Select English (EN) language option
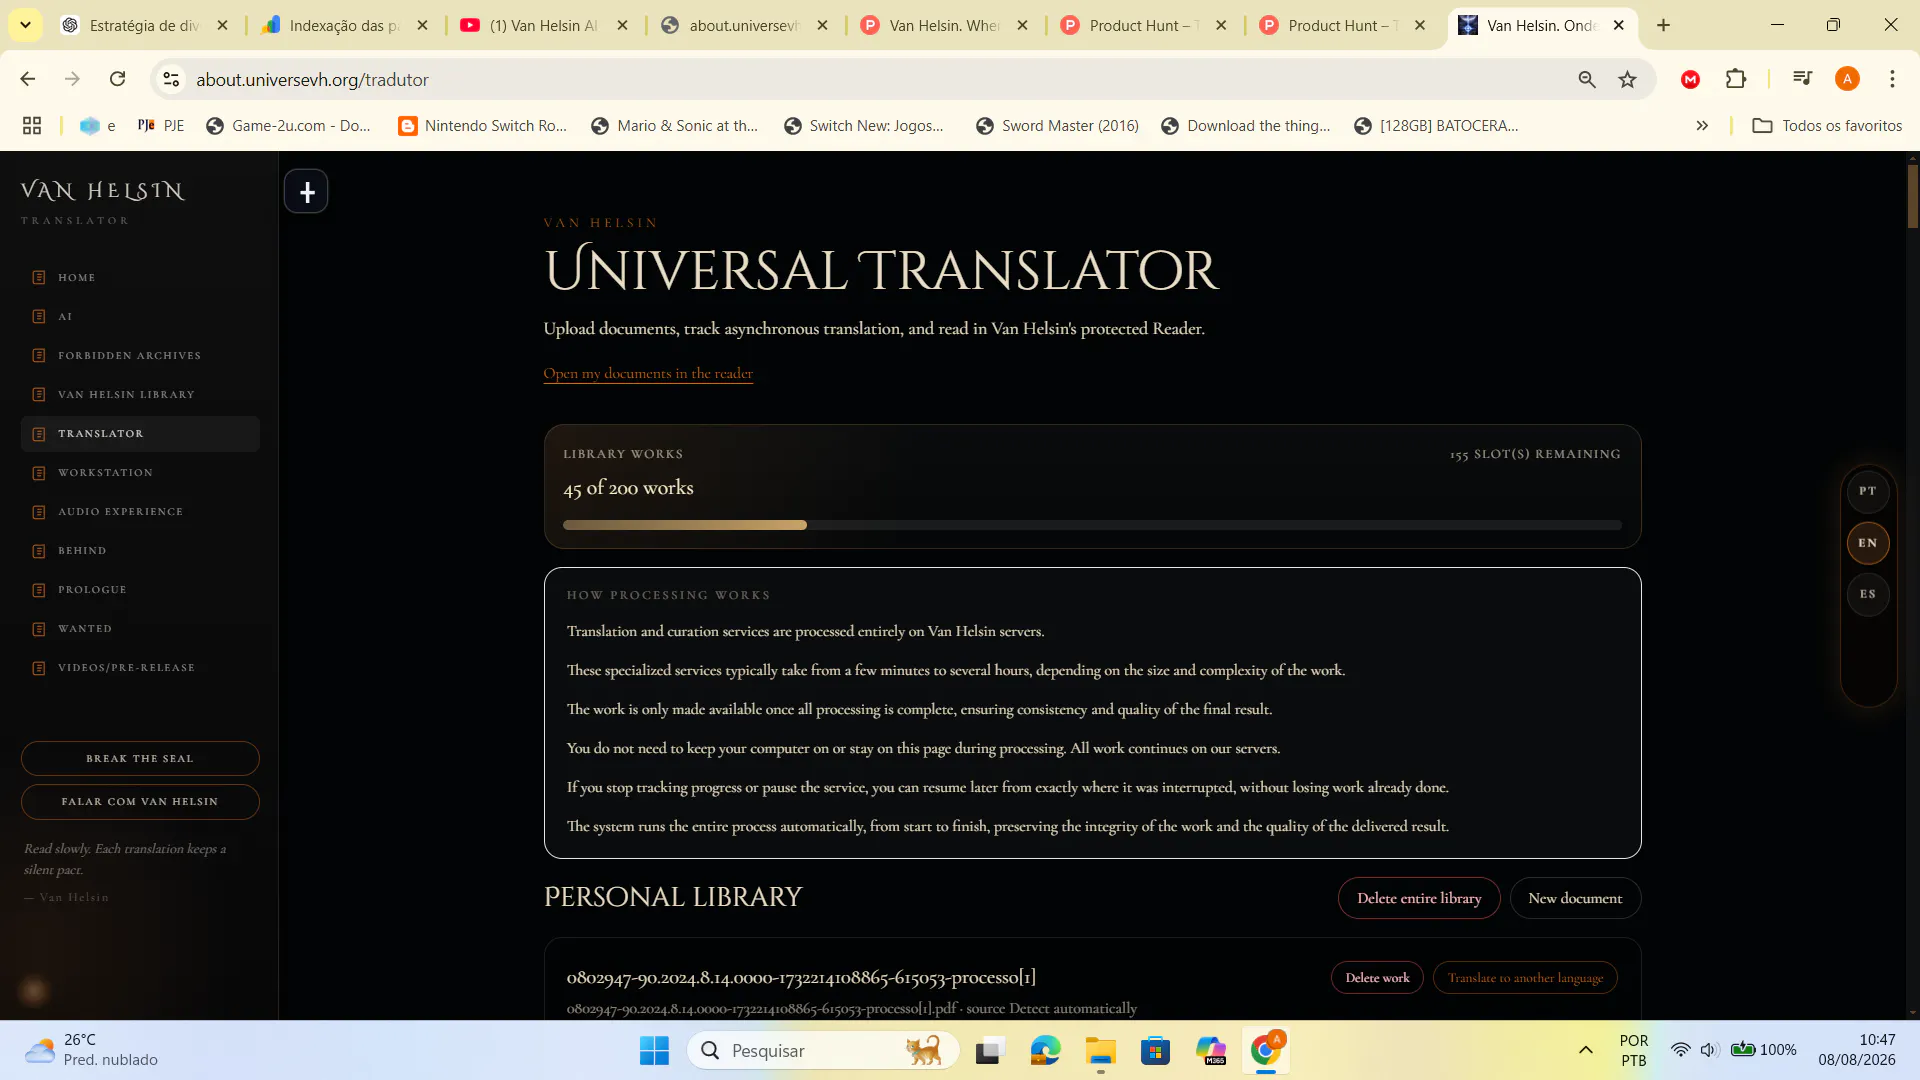This screenshot has height=1080, width=1920. [x=1867, y=543]
